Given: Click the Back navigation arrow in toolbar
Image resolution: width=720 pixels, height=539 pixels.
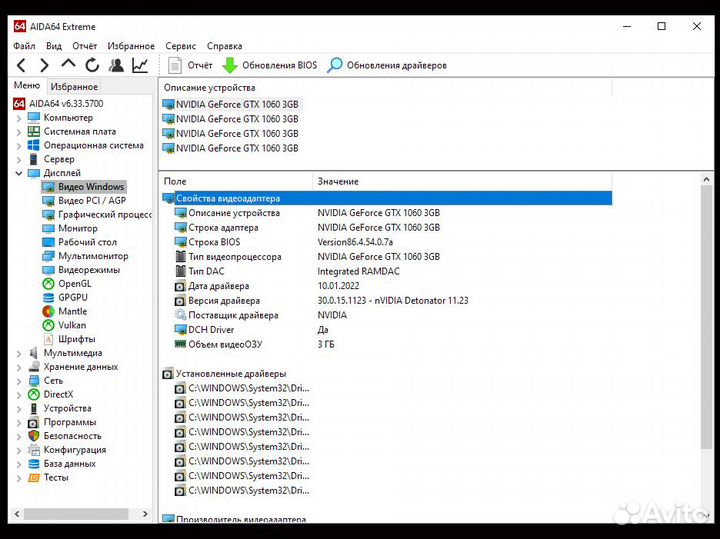Looking at the screenshot, I should click(21, 65).
